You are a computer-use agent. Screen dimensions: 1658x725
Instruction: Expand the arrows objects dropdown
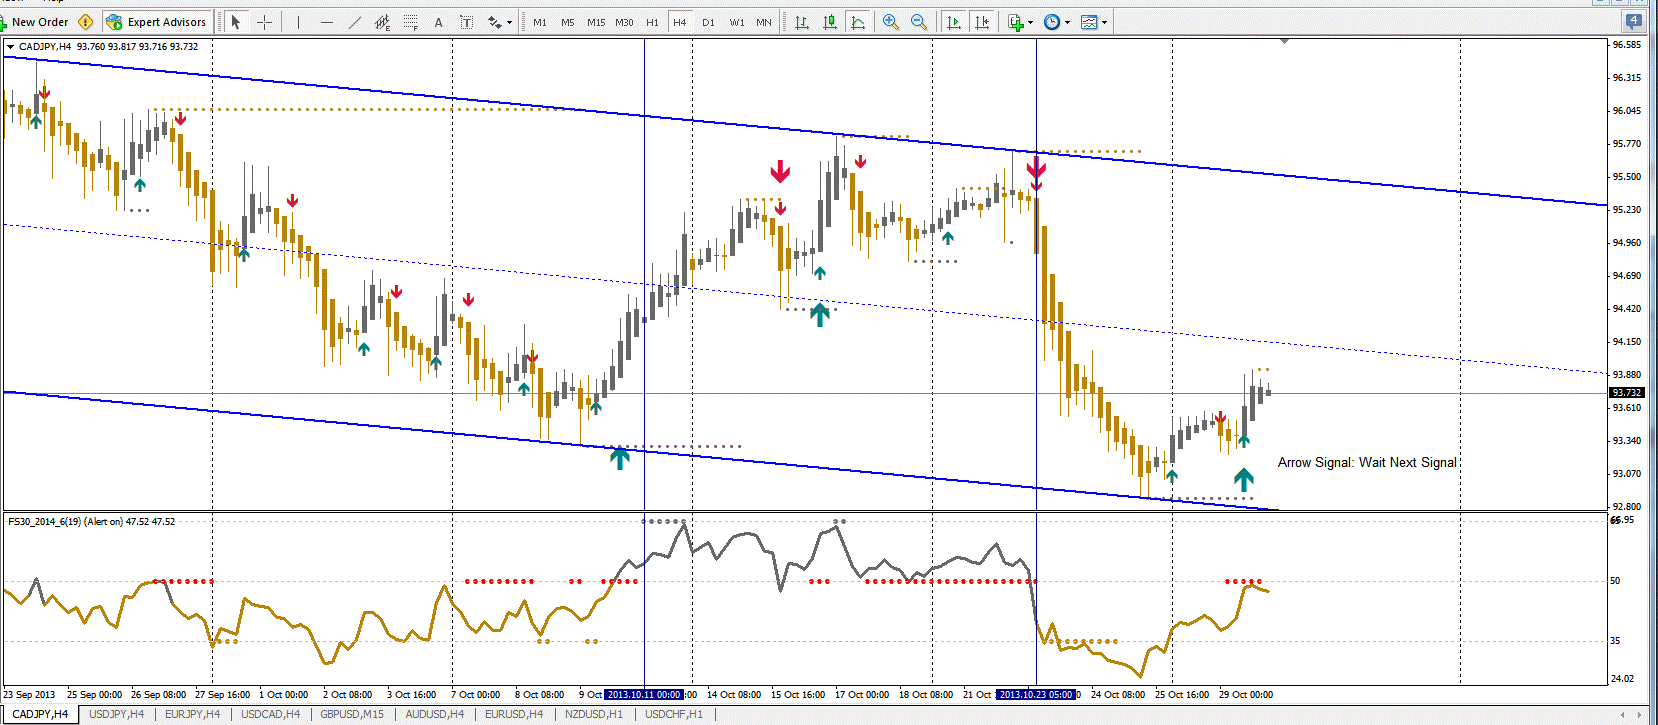click(x=509, y=22)
